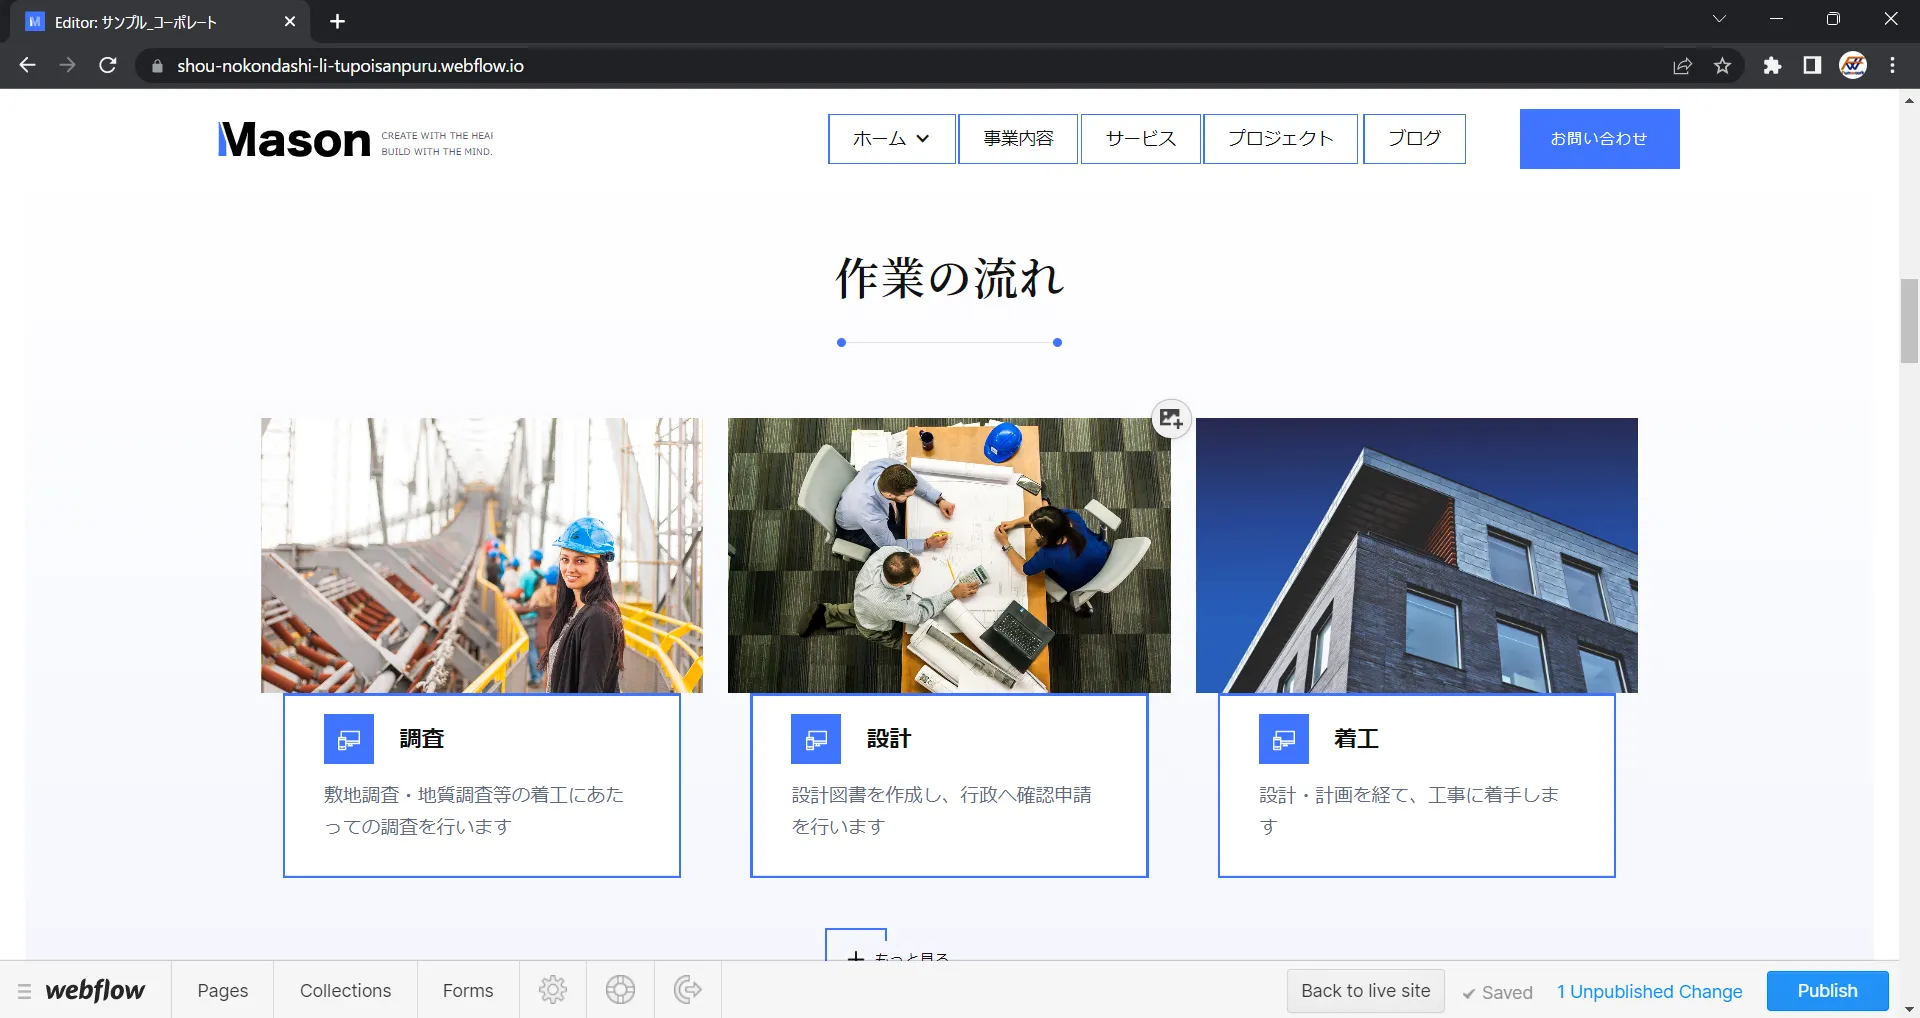Replace the image on the 設計 card
The image size is (1920, 1018).
[1172, 419]
